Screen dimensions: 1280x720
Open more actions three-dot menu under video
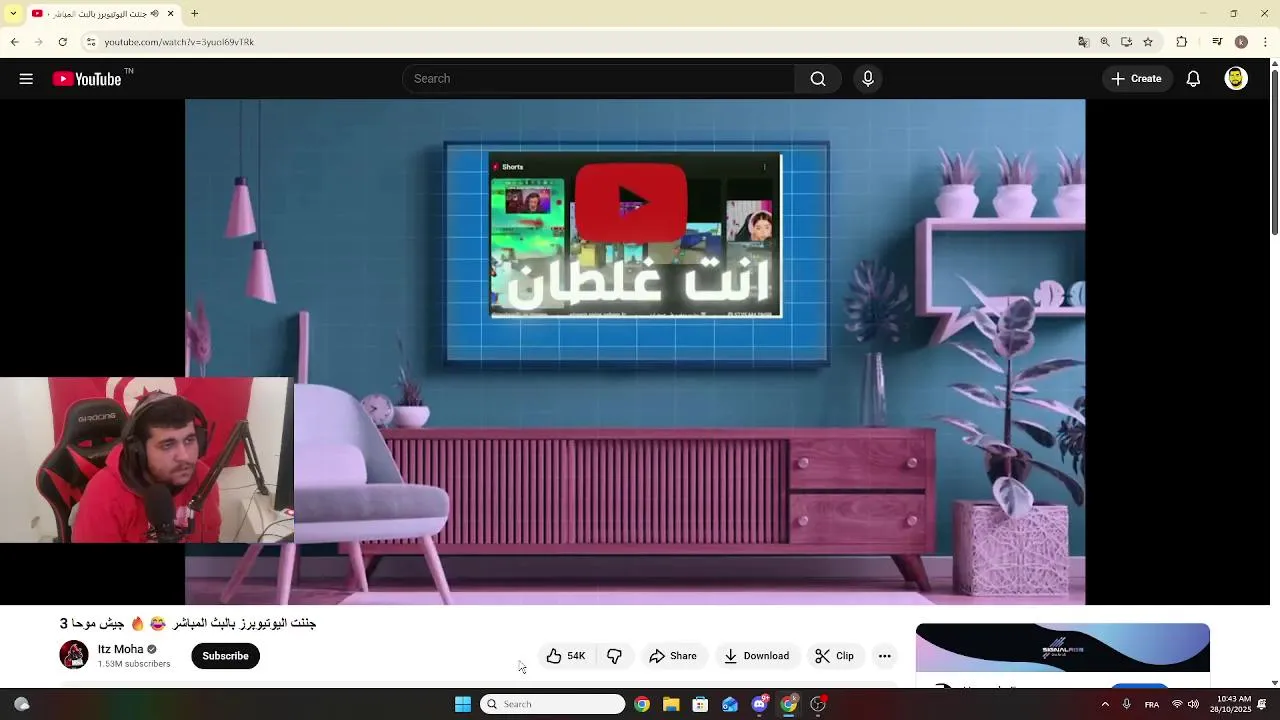(x=884, y=656)
